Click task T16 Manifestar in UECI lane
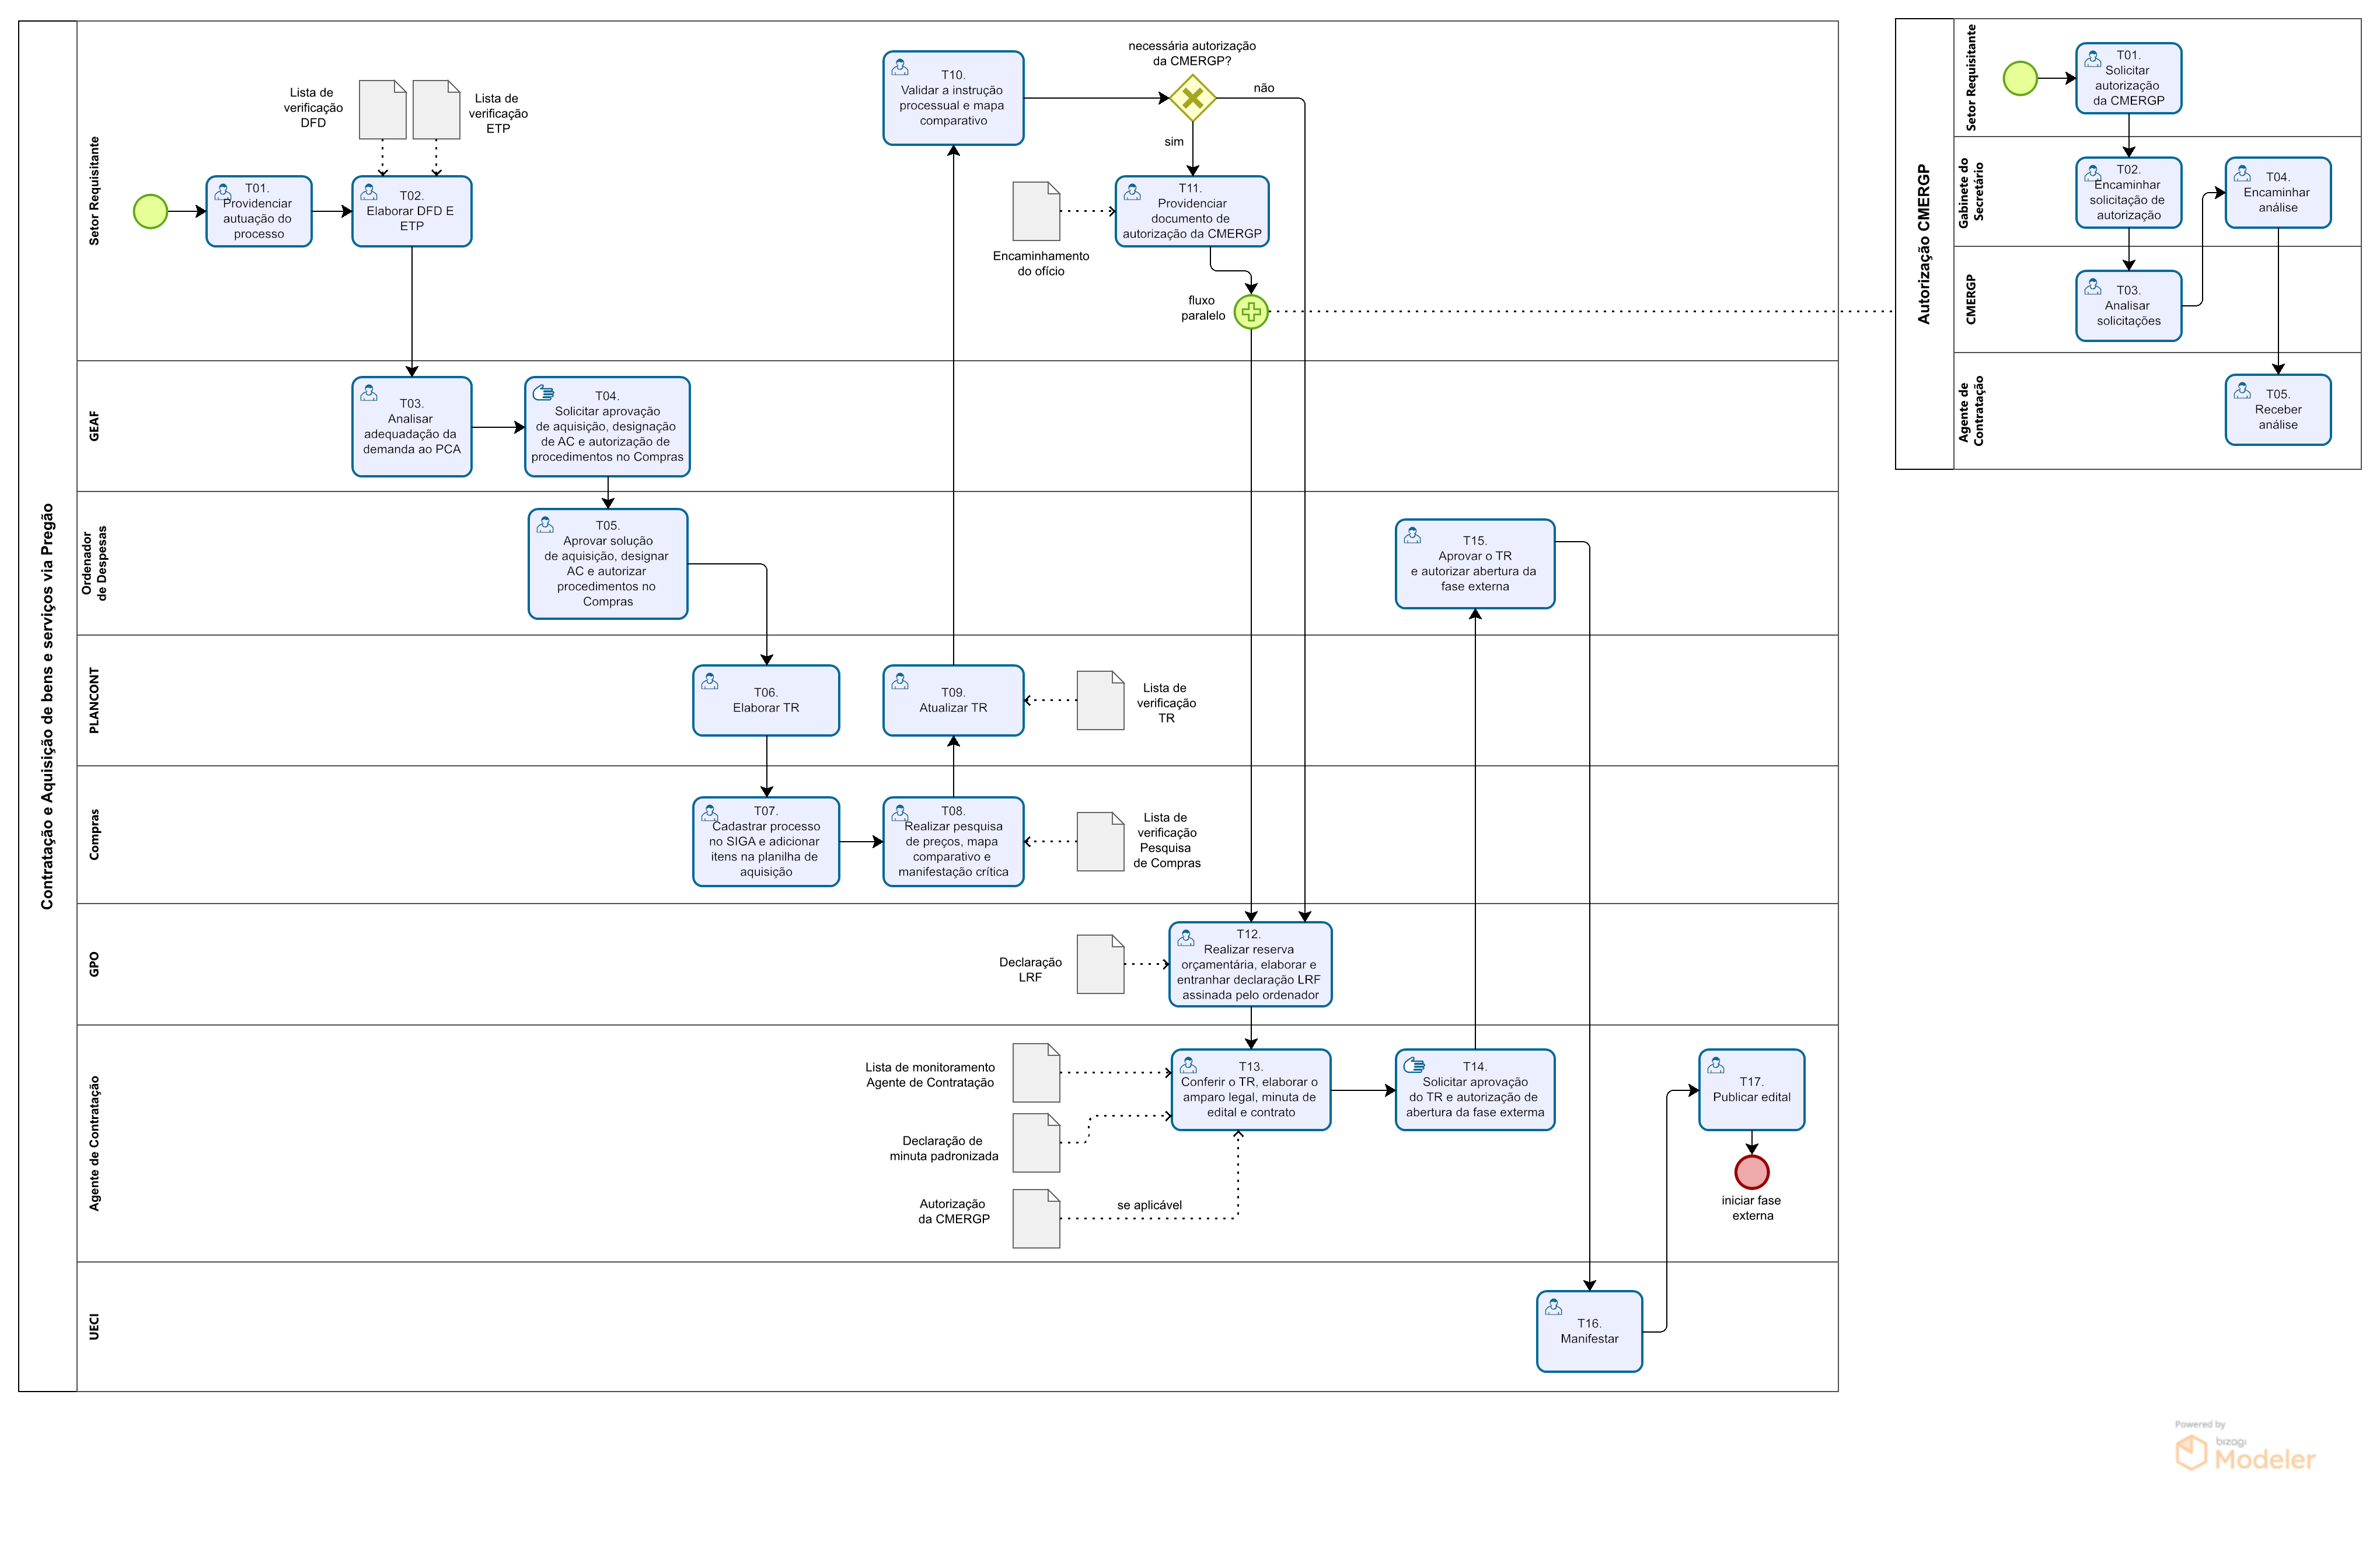This screenshot has height=1562, width=2380. (1589, 1331)
